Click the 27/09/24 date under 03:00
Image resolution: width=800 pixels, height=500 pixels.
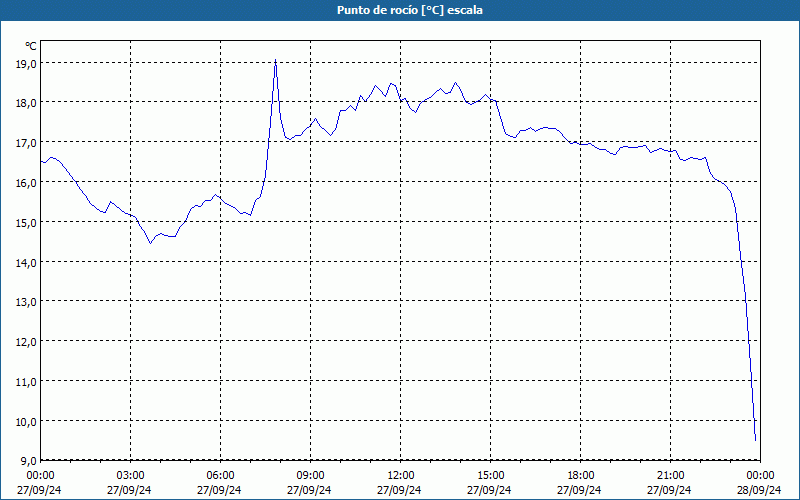(x=130, y=490)
